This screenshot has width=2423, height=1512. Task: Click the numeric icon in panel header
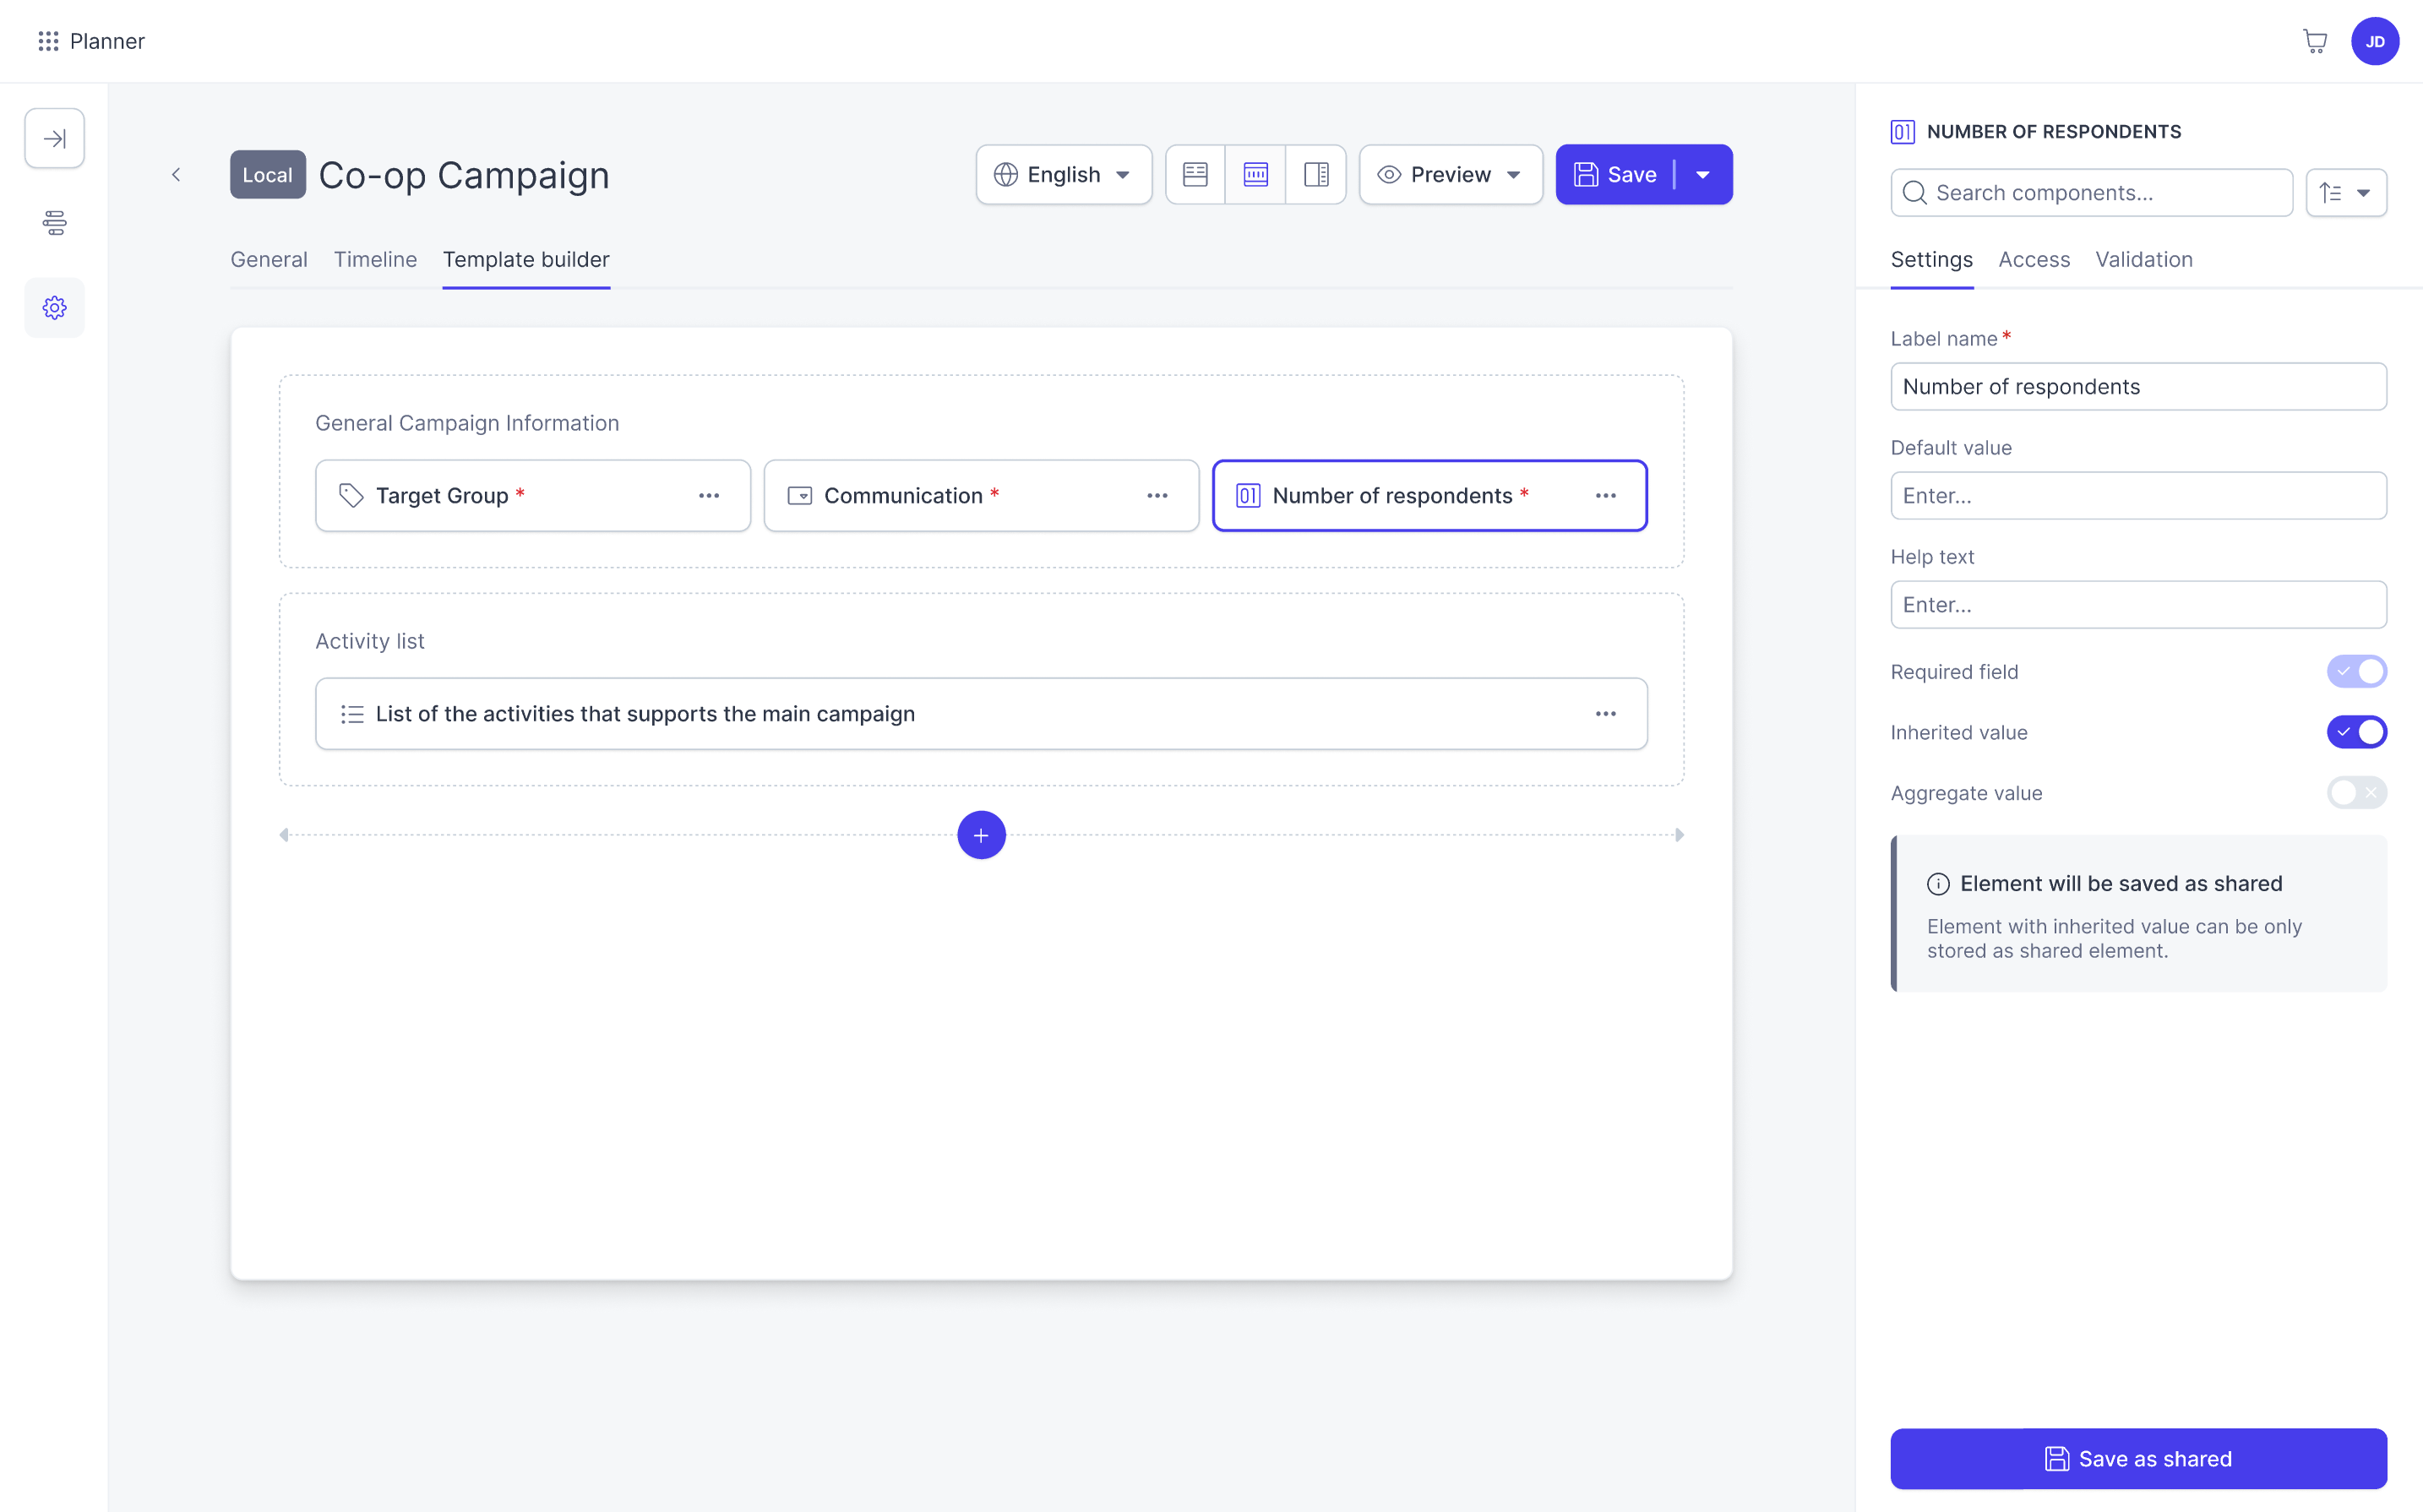1902,132
